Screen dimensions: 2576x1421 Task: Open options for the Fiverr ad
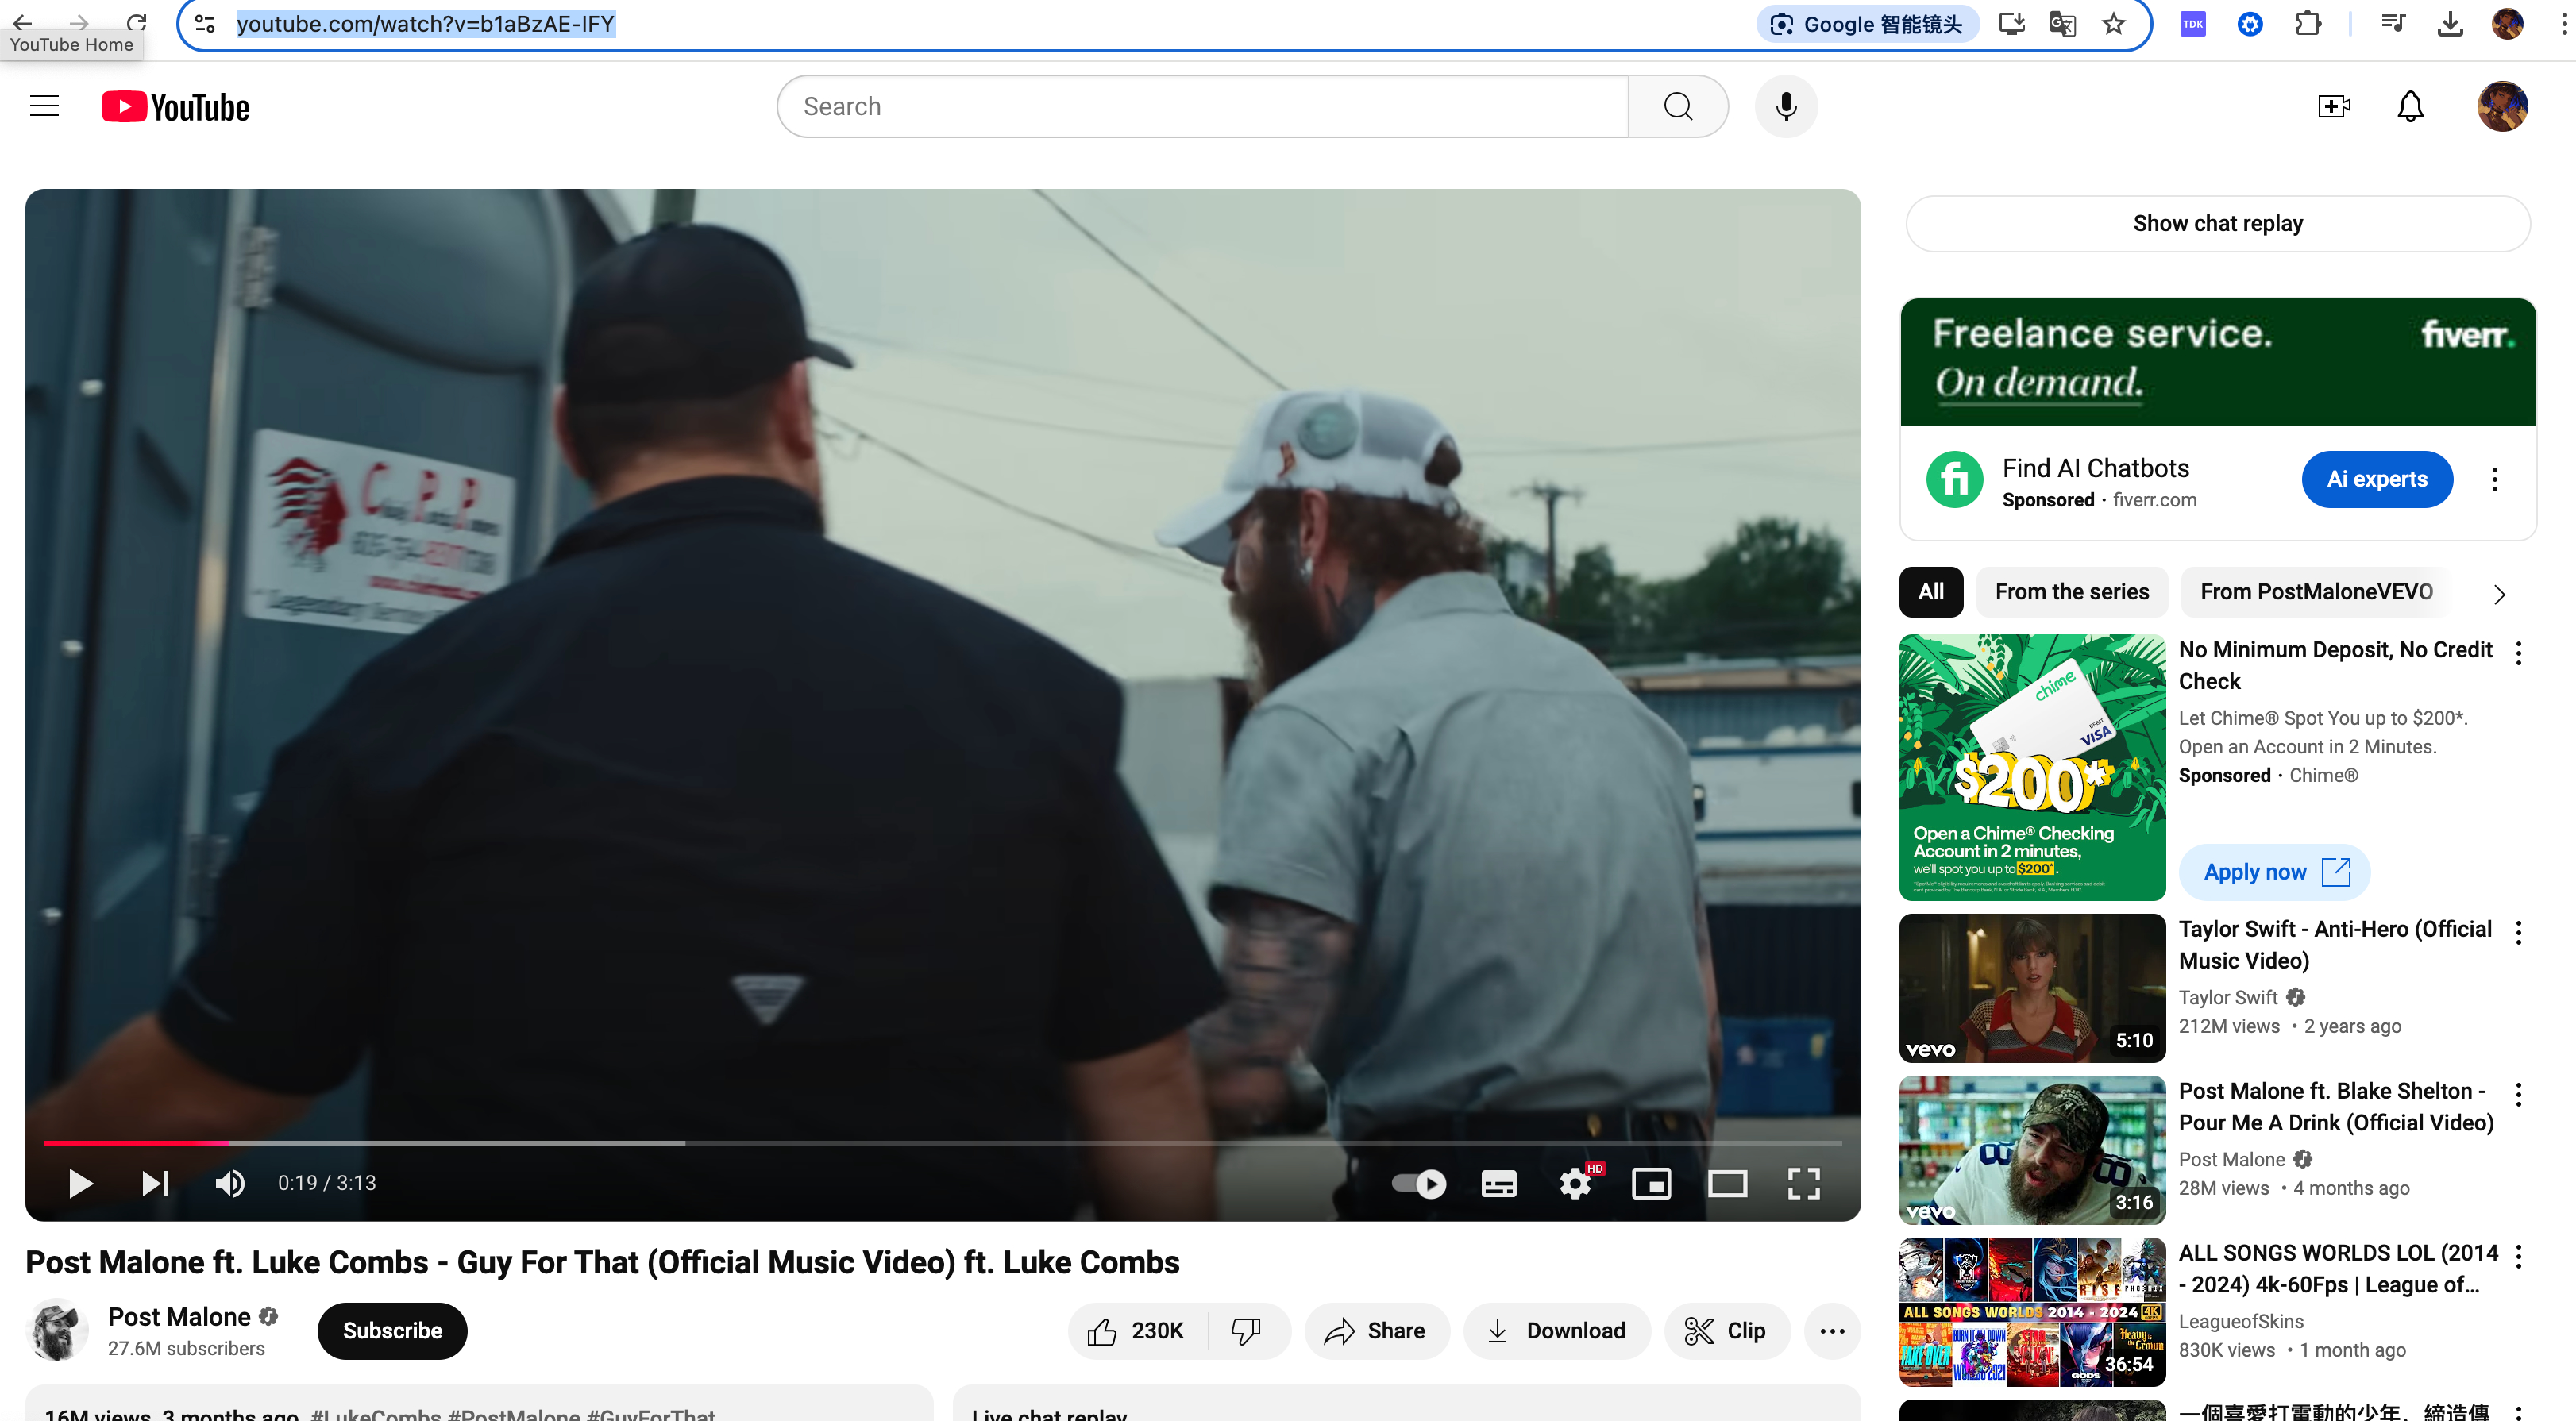coord(2494,479)
